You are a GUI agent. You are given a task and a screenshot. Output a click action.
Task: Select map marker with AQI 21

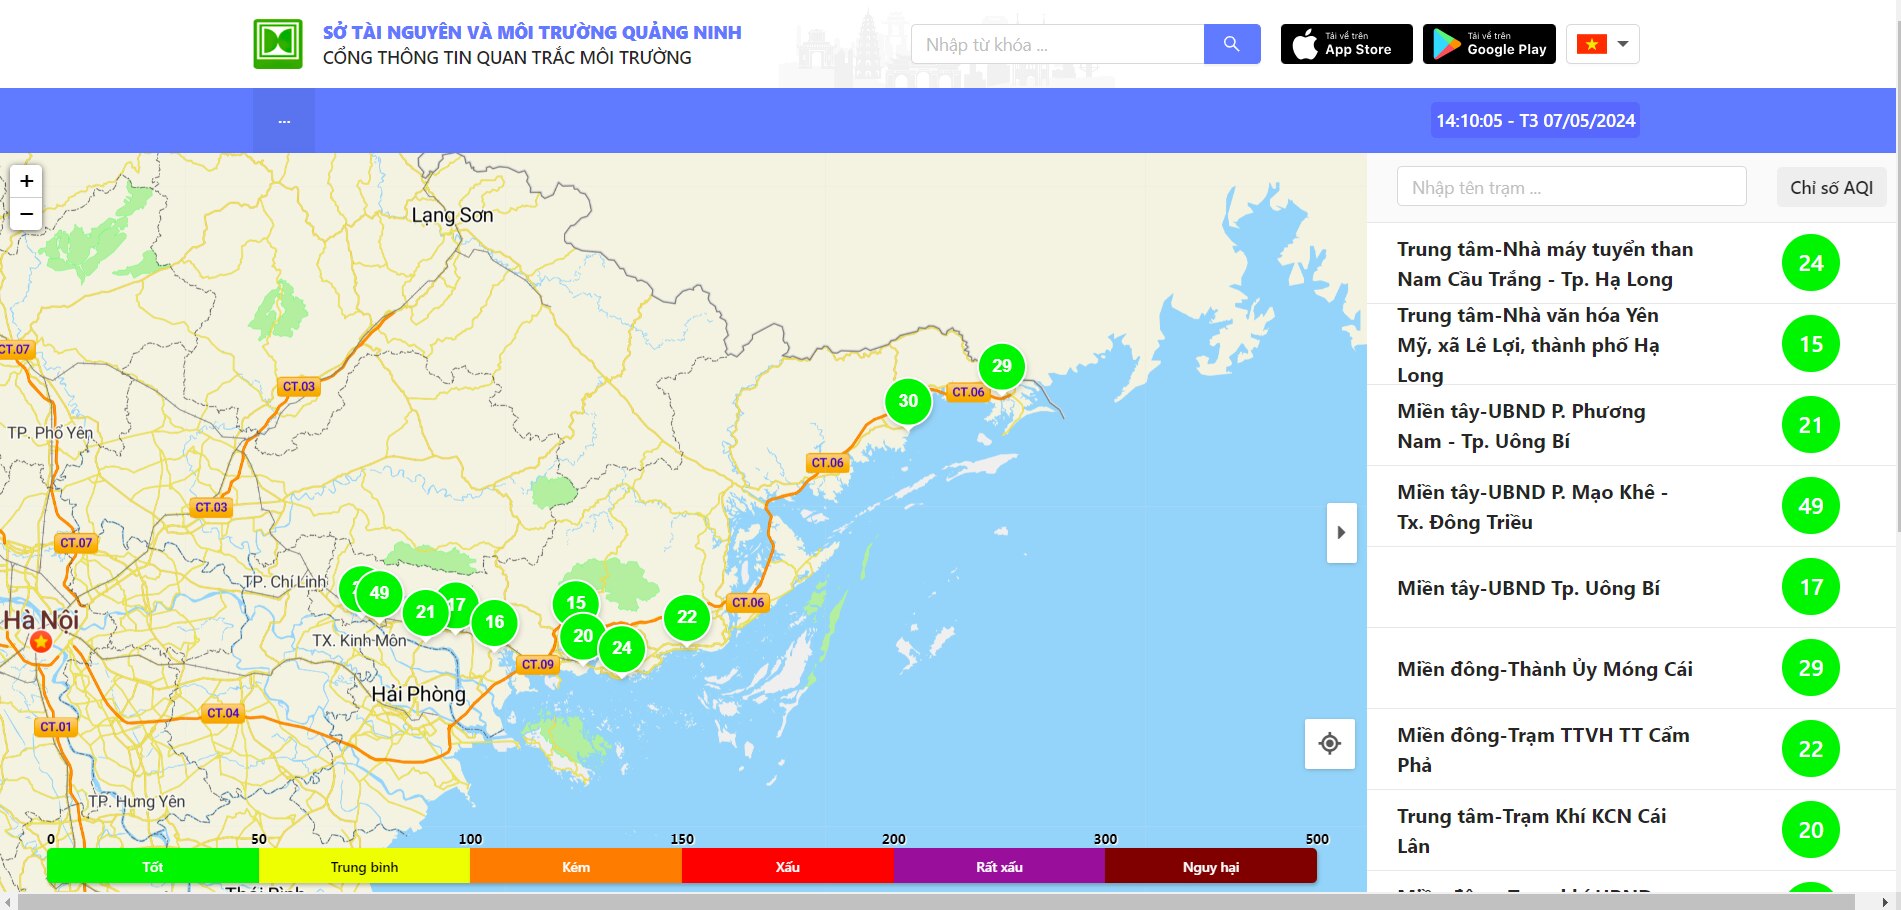click(426, 612)
